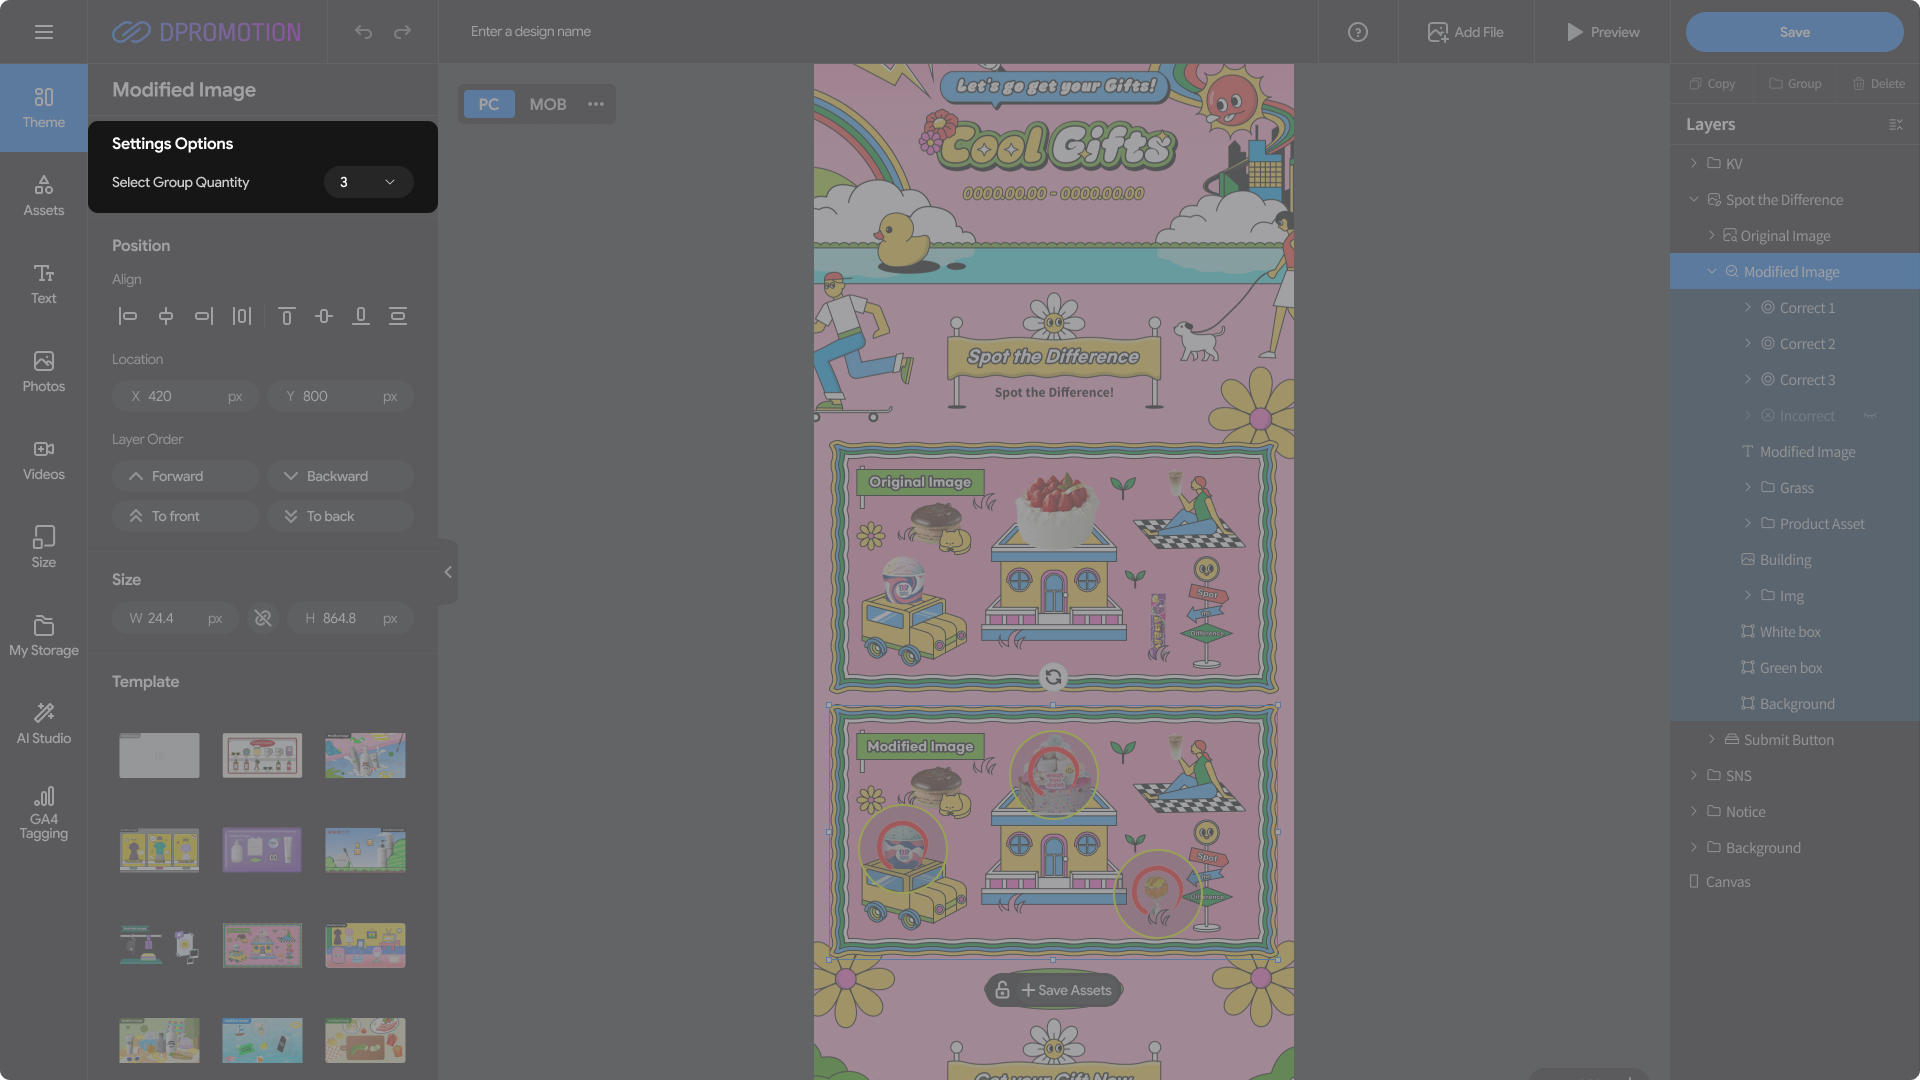The height and width of the screenshot is (1080, 1920).
Task: Click the align top edges icon
Action: pyautogui.click(x=286, y=316)
